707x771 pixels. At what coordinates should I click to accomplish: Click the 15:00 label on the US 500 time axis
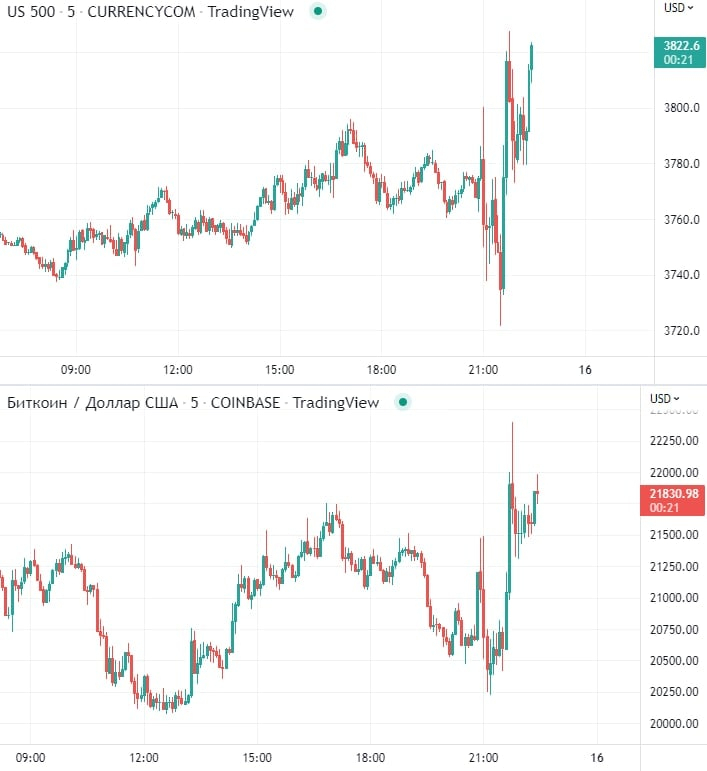(x=280, y=370)
